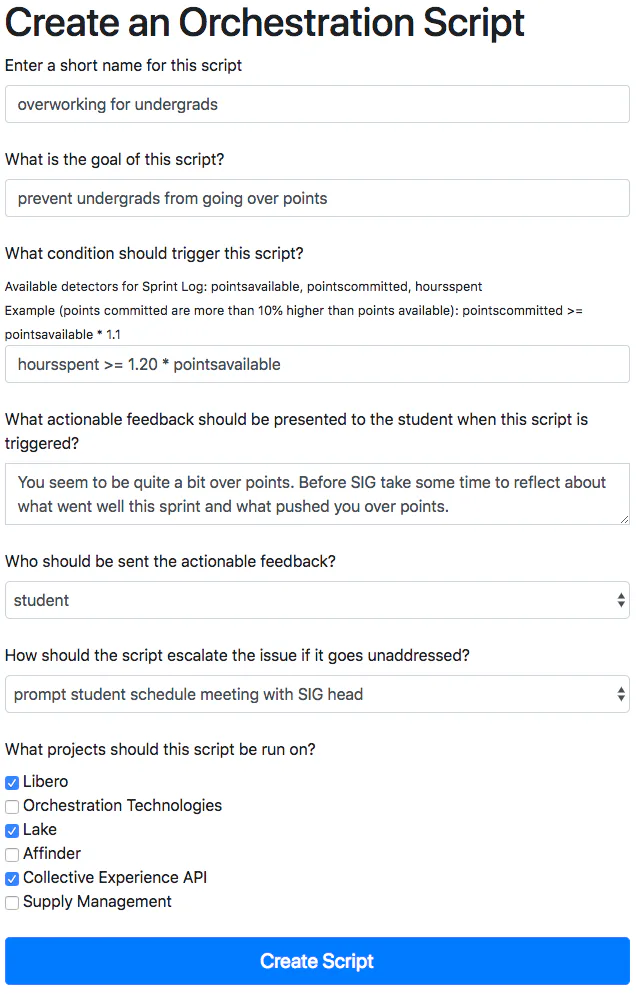Uncheck the Lake project checkbox
Screen dimensions: 636x994
(12, 830)
